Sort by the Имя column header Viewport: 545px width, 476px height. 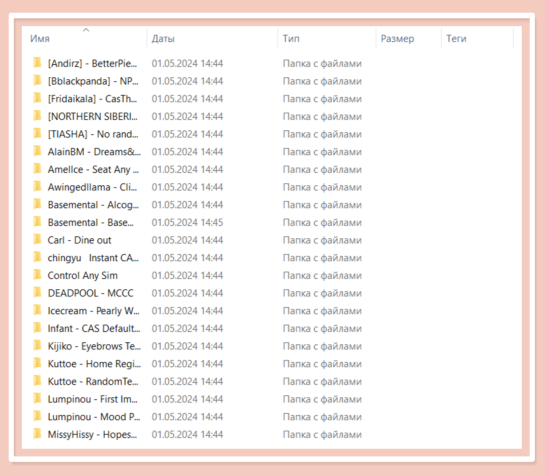(40, 39)
